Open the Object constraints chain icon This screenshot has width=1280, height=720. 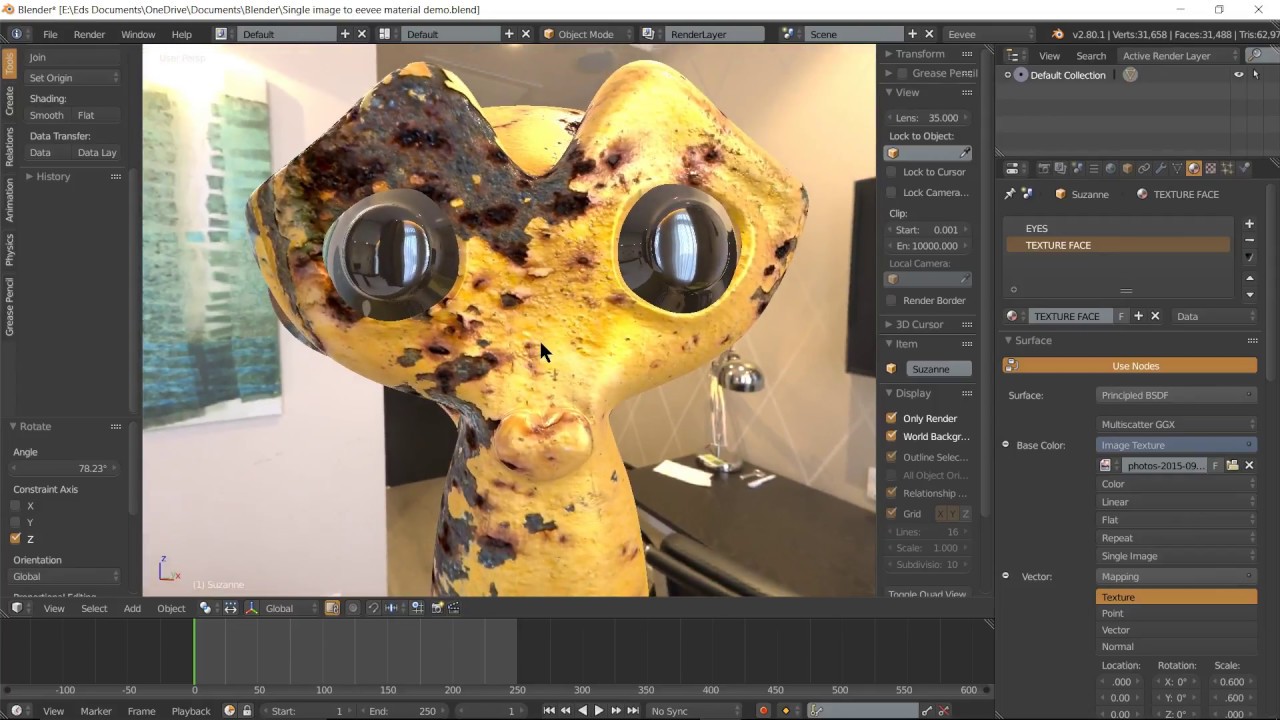coord(1144,168)
